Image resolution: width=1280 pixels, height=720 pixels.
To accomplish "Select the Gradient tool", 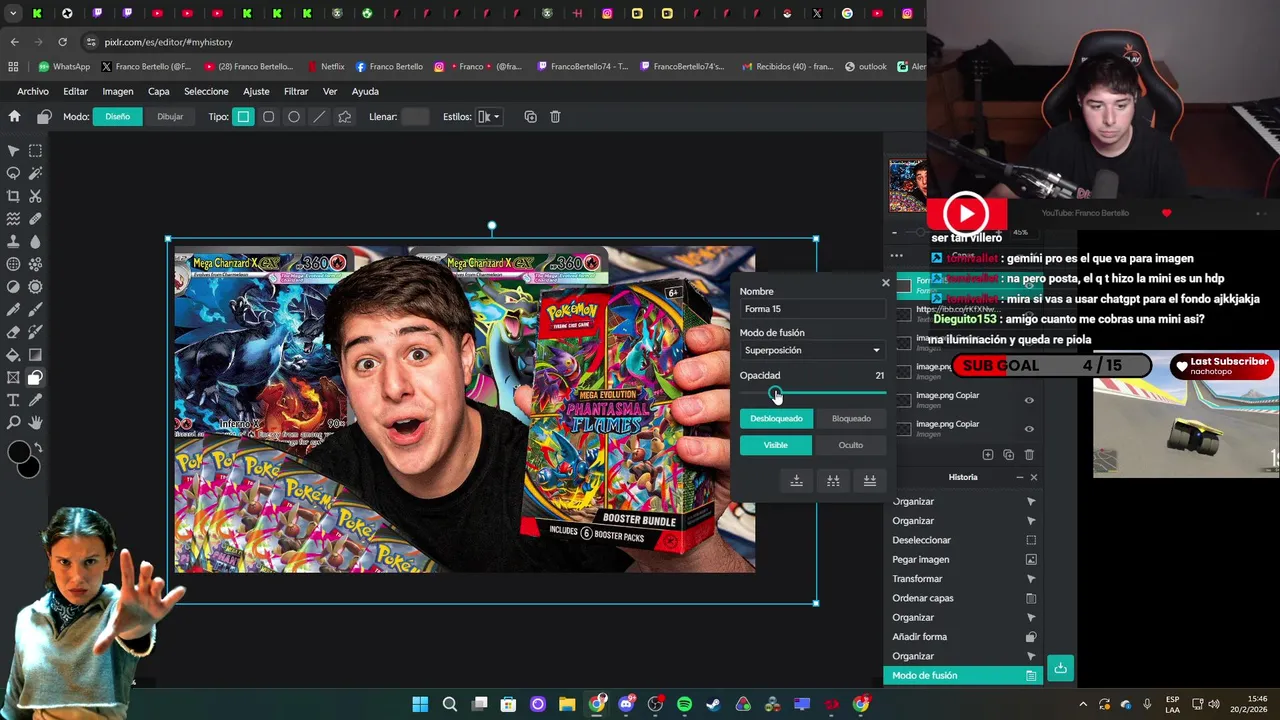I will pos(35,354).
